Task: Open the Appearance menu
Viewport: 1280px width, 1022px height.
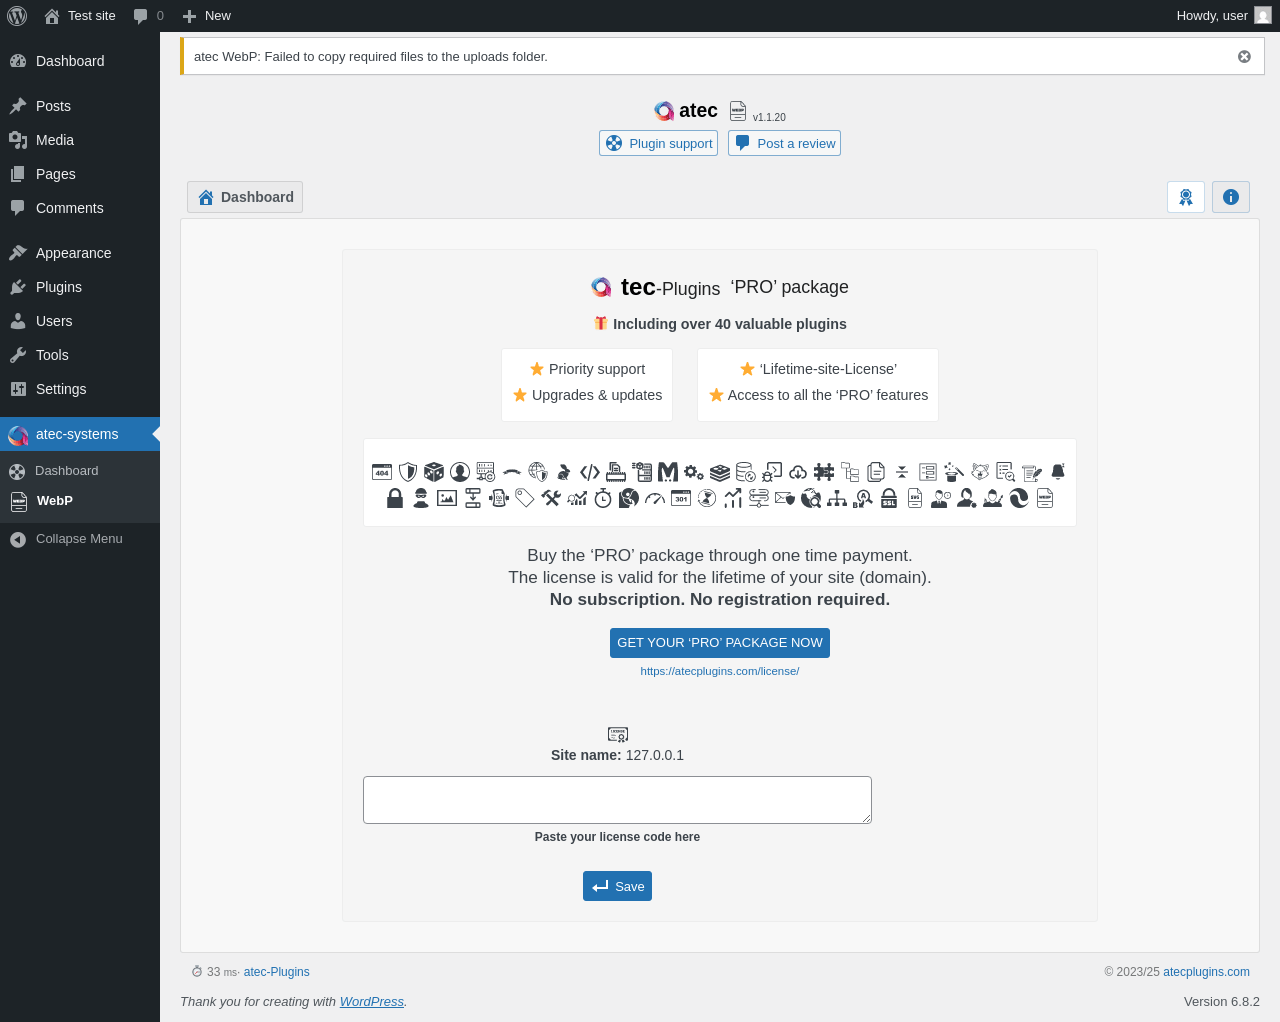Action: coord(80,253)
